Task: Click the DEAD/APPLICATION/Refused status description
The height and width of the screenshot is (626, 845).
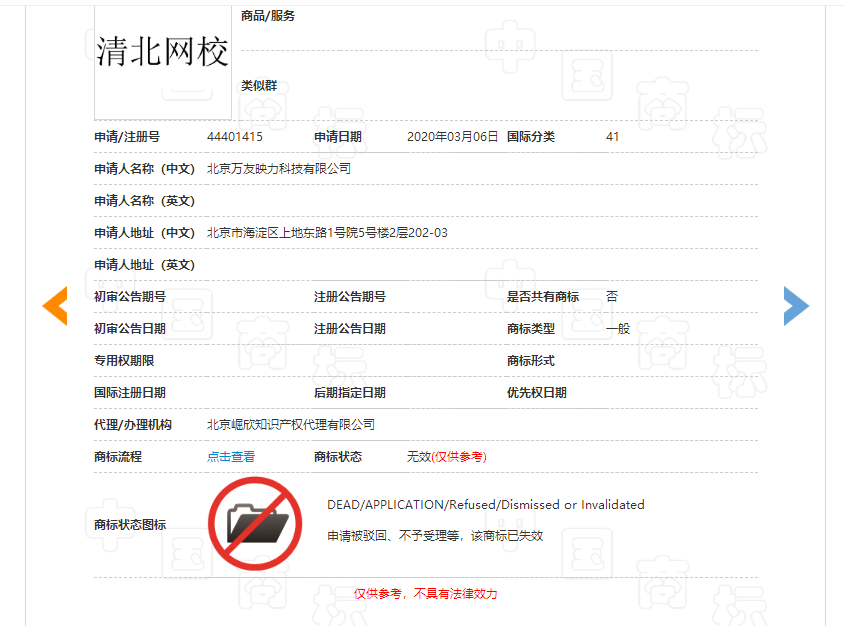Action: (486, 505)
